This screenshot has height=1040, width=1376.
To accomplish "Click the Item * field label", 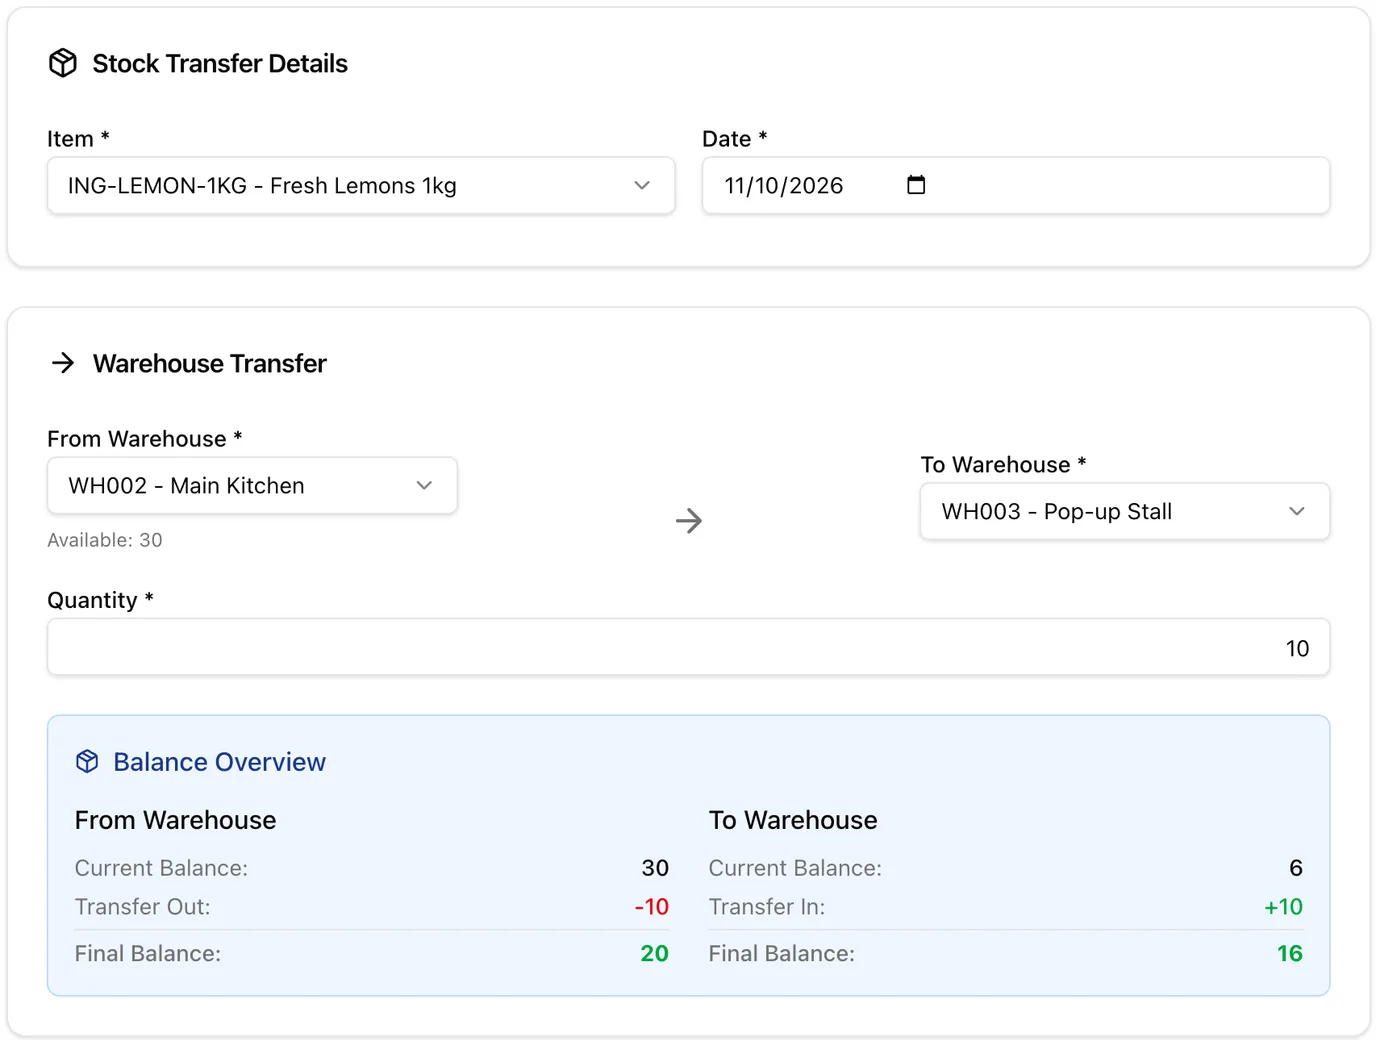I will coord(78,139).
